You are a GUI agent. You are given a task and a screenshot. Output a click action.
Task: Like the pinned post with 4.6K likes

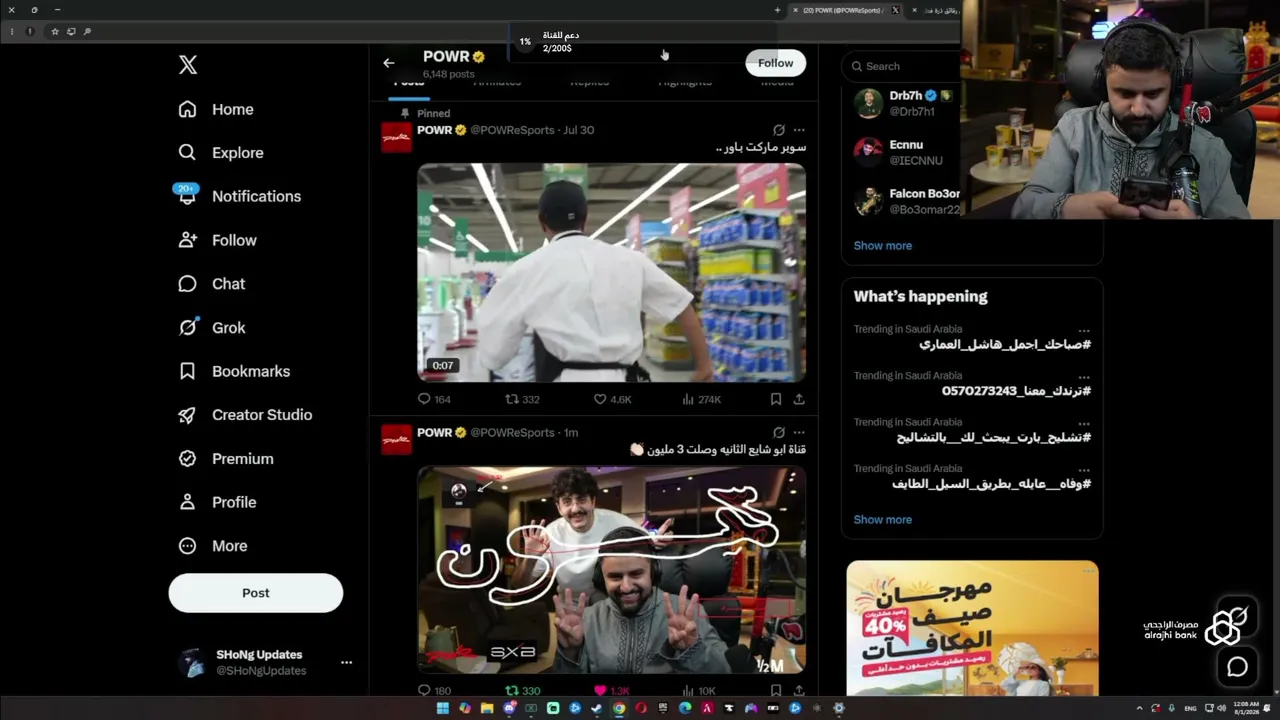click(612, 399)
